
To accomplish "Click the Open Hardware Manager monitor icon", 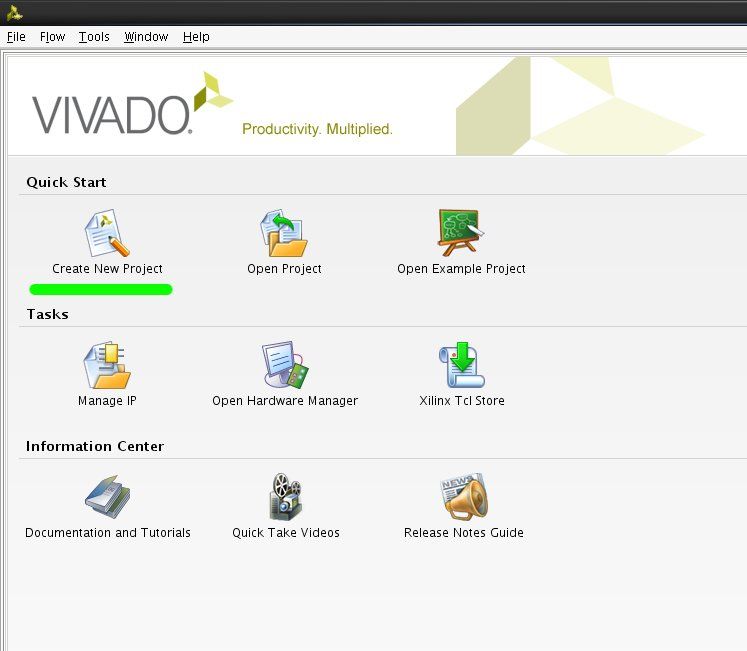I will click(285, 365).
